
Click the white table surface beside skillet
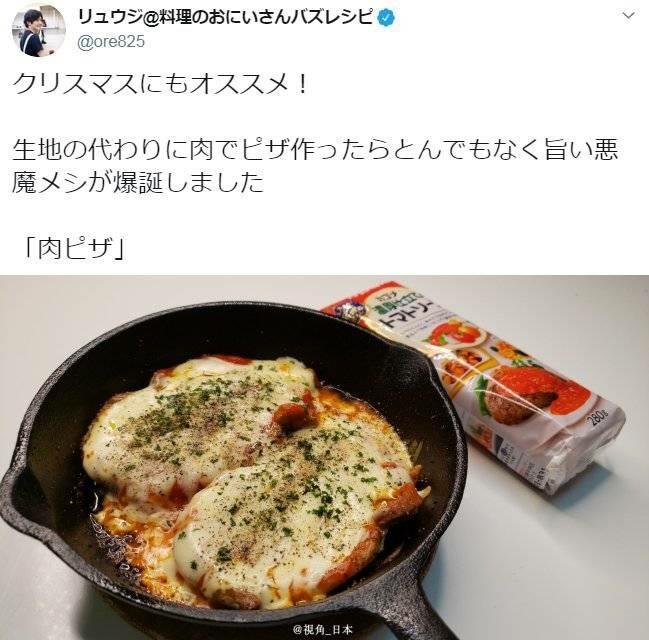(538, 559)
